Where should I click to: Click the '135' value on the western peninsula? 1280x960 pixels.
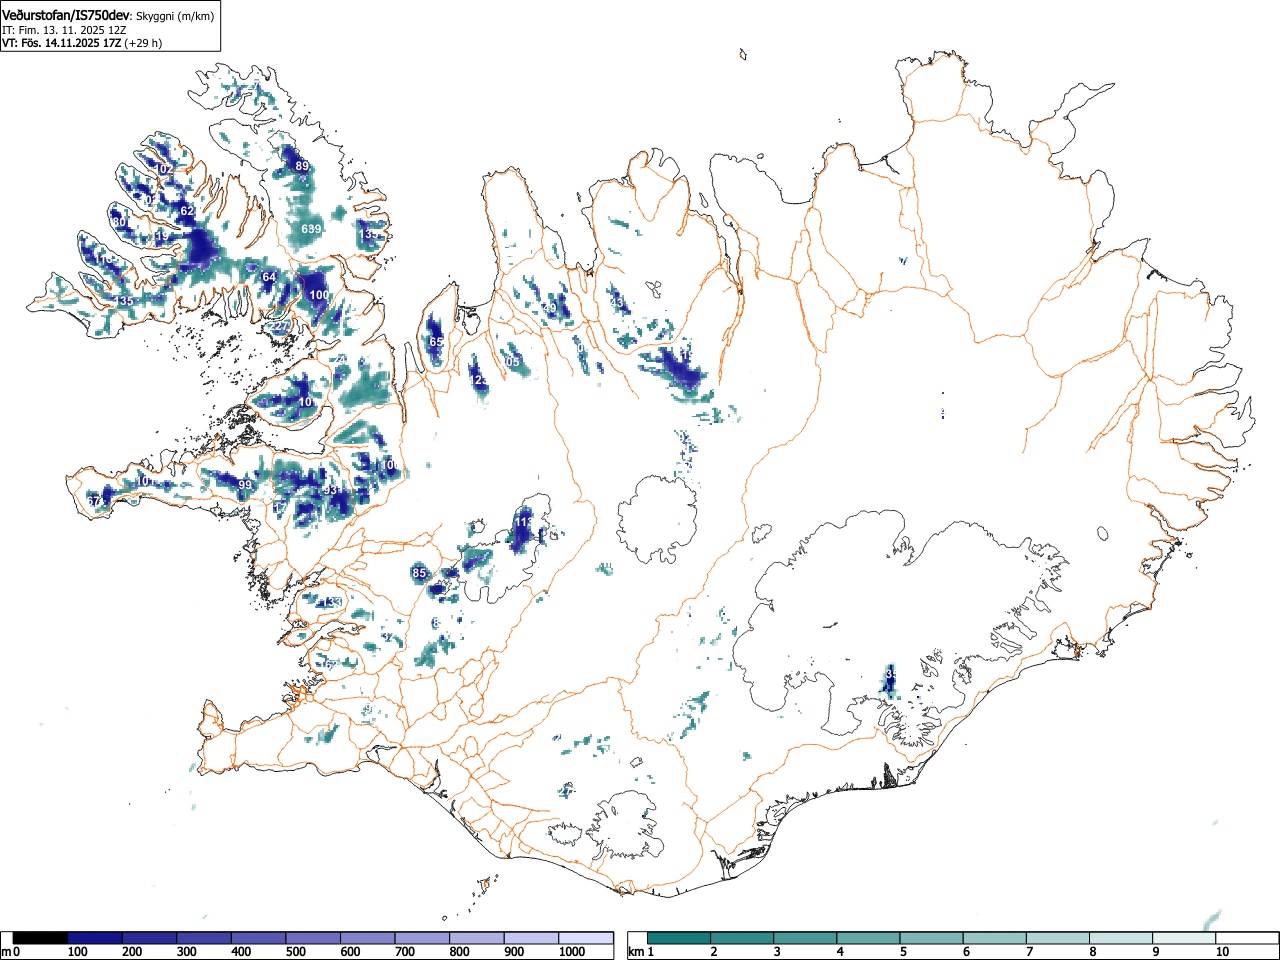[124, 301]
